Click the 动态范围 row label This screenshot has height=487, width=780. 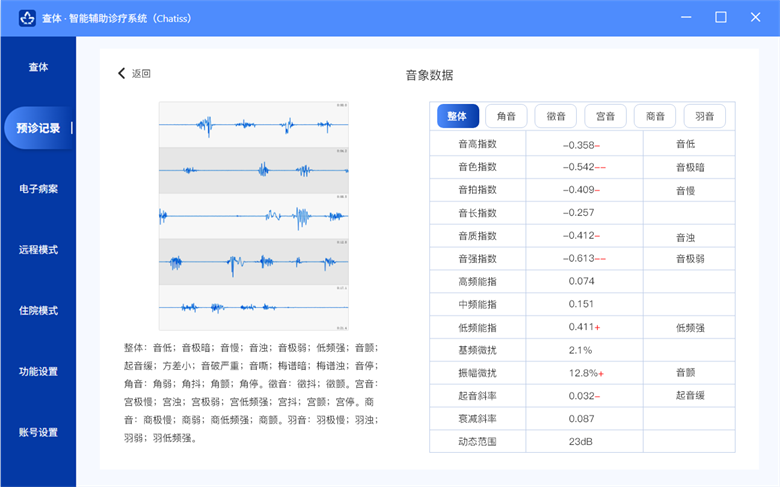tap(478, 442)
